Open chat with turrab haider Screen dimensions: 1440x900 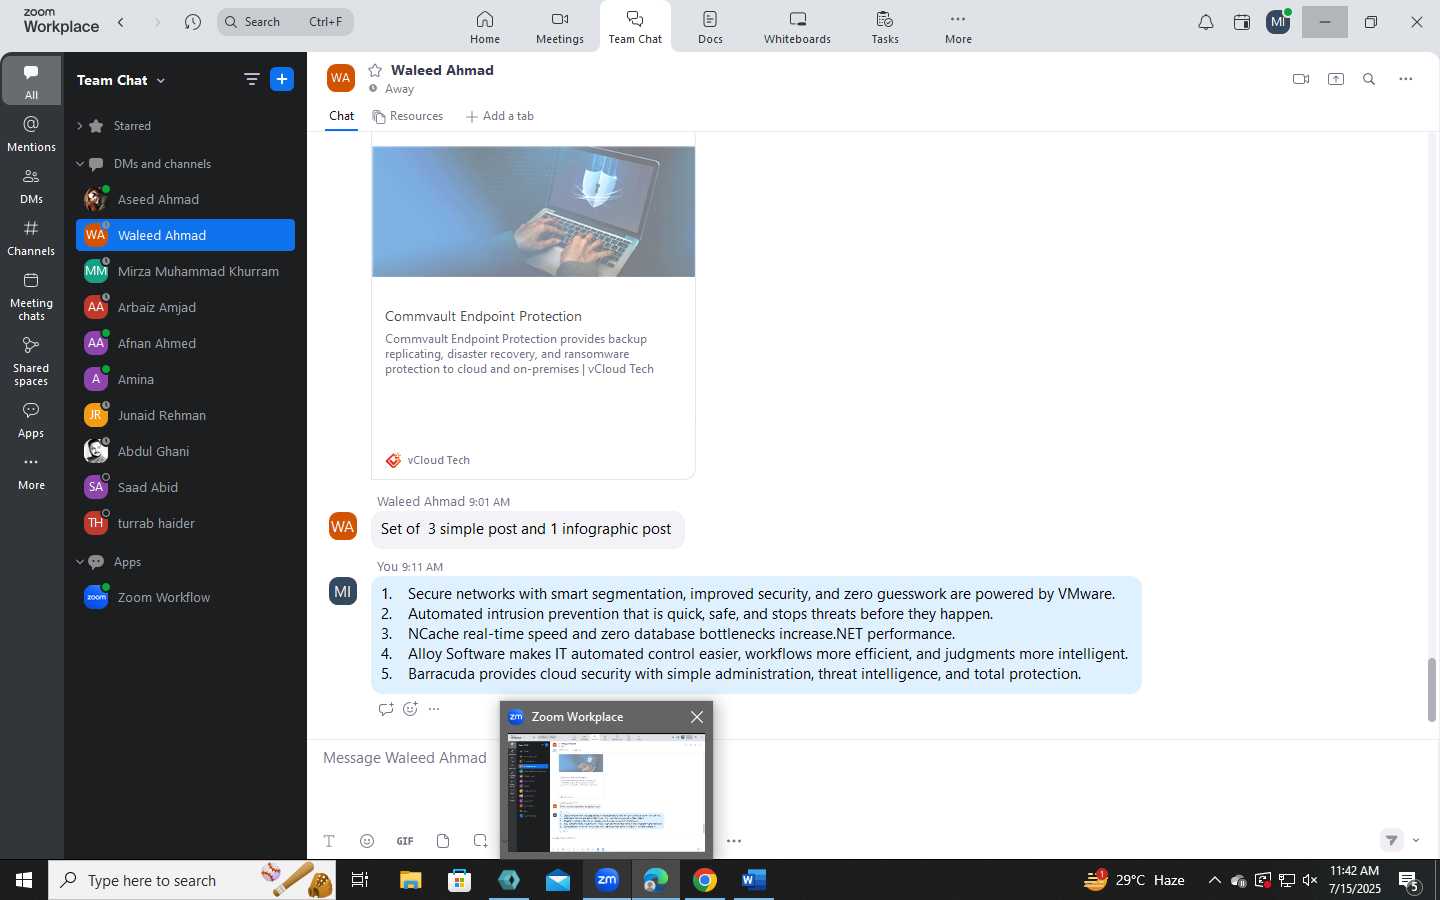tap(185, 523)
